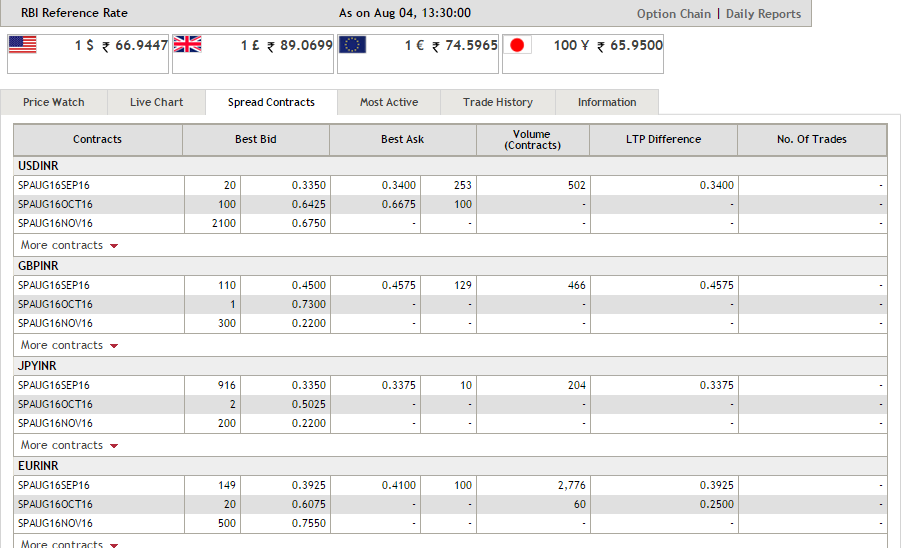Open the Live Chart tab
This screenshot has width=903, height=551.
click(x=156, y=102)
